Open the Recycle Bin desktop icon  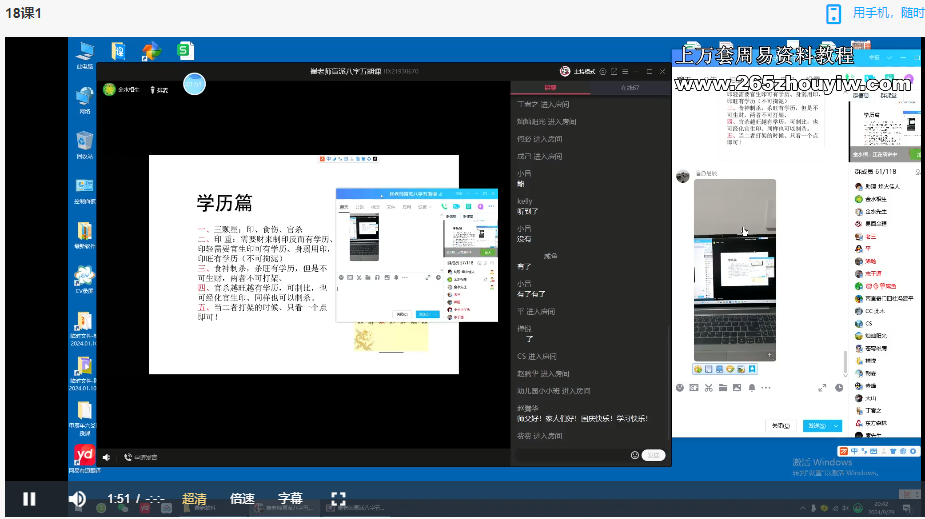pos(85,140)
